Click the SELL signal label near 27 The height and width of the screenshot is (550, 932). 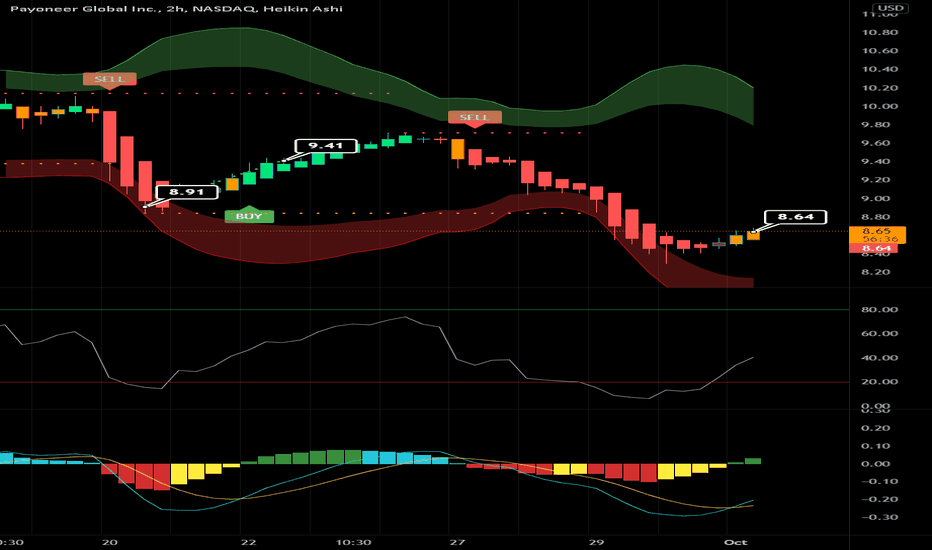point(474,117)
